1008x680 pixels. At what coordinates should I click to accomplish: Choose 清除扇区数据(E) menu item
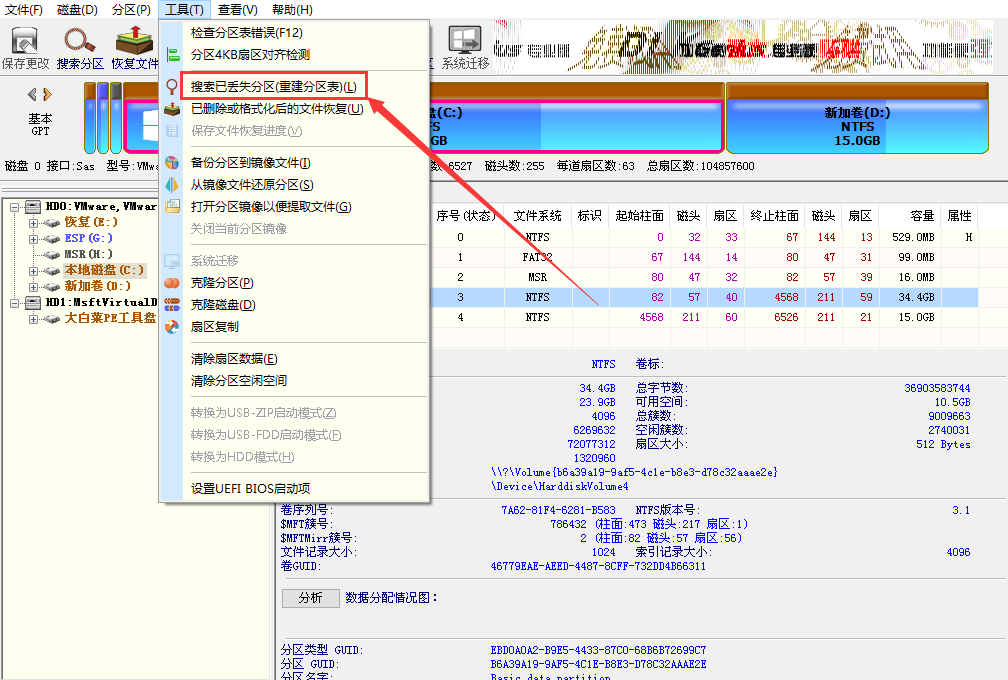[294, 359]
